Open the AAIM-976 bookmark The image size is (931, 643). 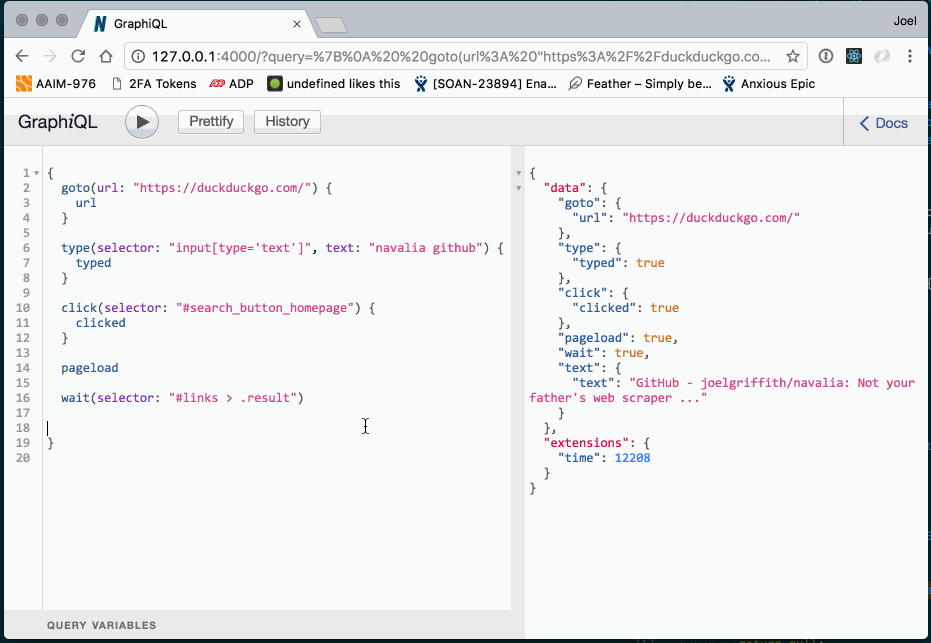56,84
